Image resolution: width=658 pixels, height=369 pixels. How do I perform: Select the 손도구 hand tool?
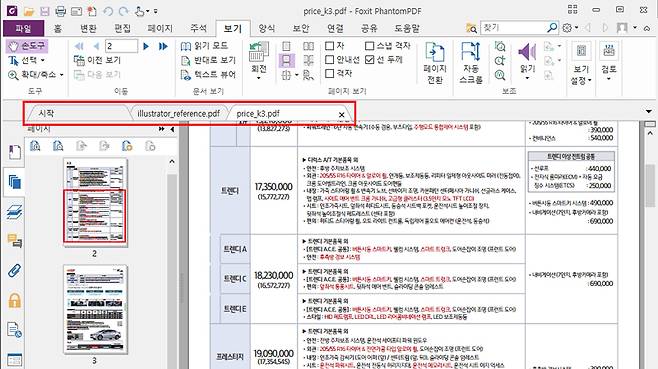point(27,46)
